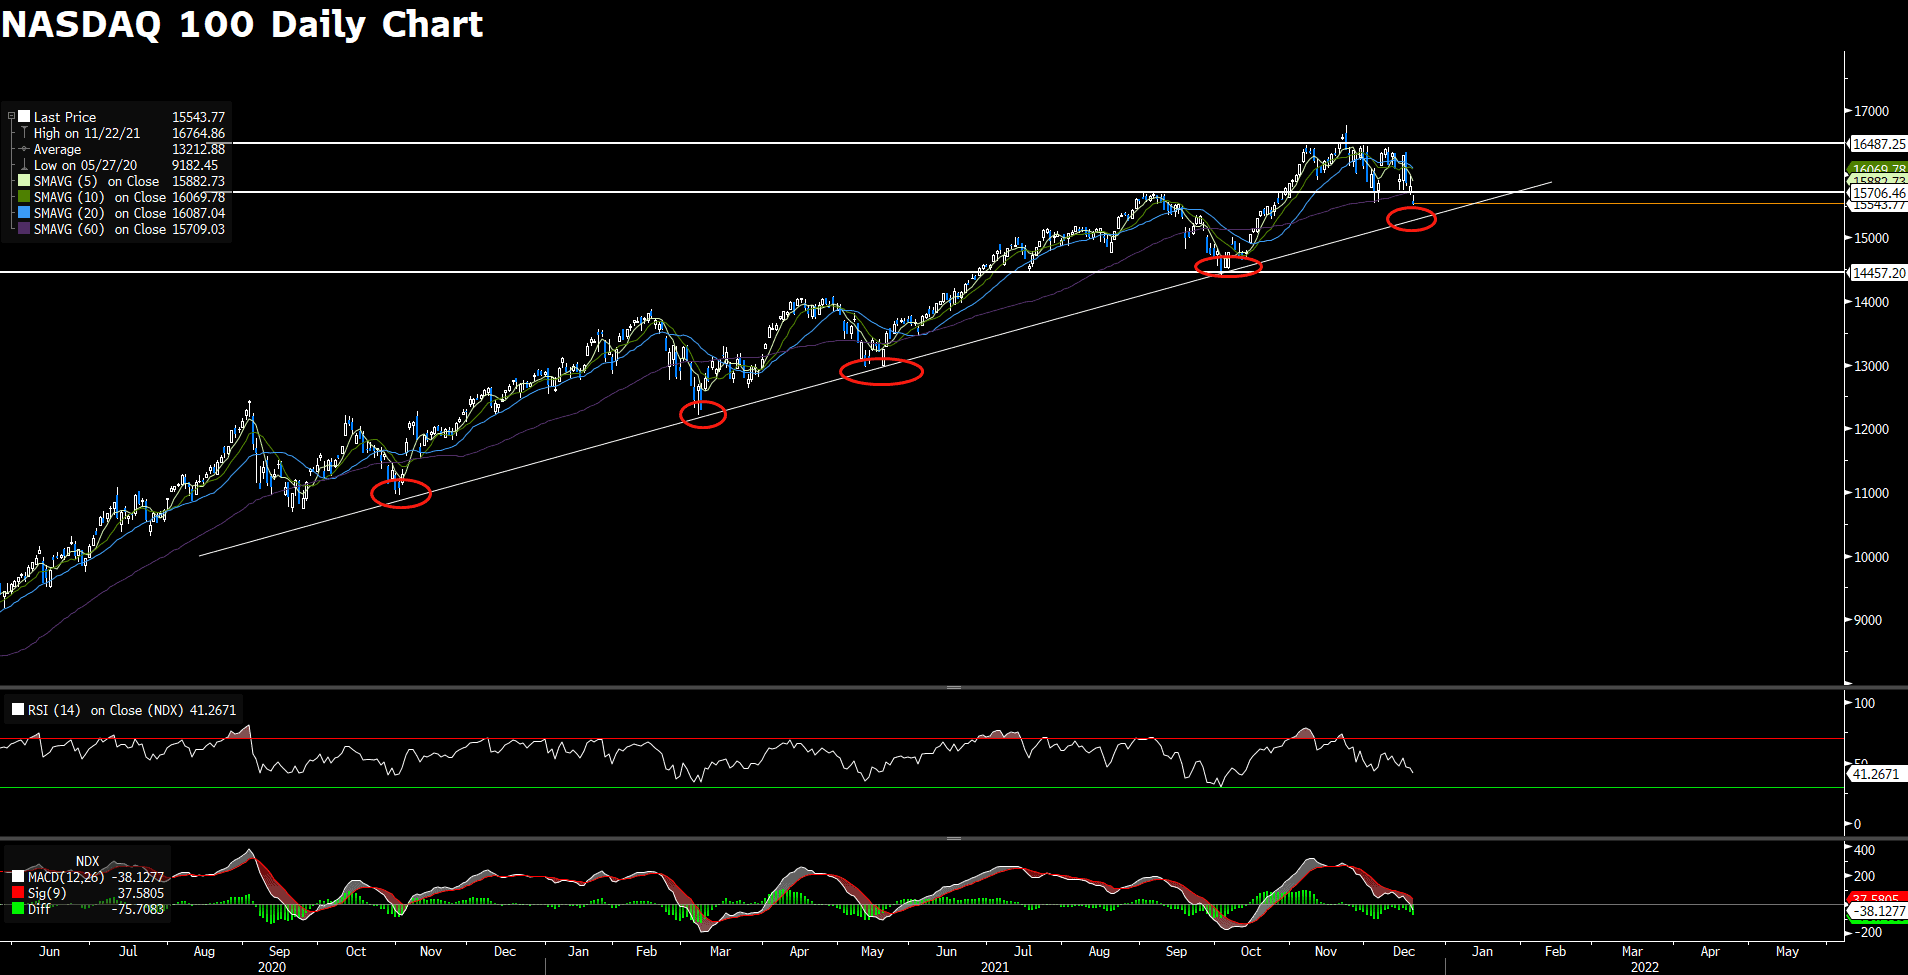Click the NASDAQ 100 Daily Chart title

pyautogui.click(x=242, y=24)
